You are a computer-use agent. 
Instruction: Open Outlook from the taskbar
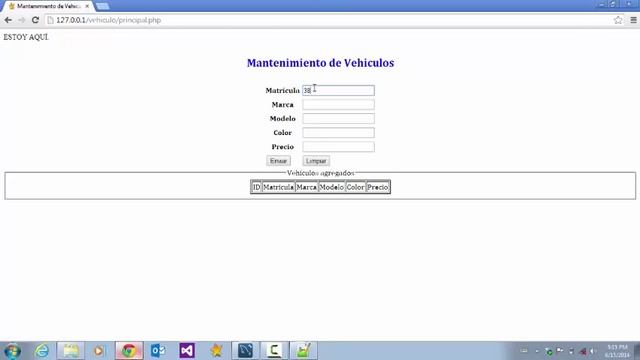[x=158, y=351]
